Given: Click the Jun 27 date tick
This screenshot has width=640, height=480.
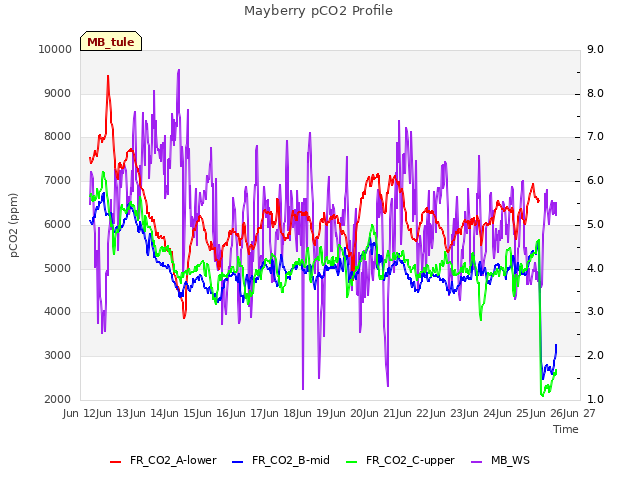Looking at the screenshot, I should point(581,413).
